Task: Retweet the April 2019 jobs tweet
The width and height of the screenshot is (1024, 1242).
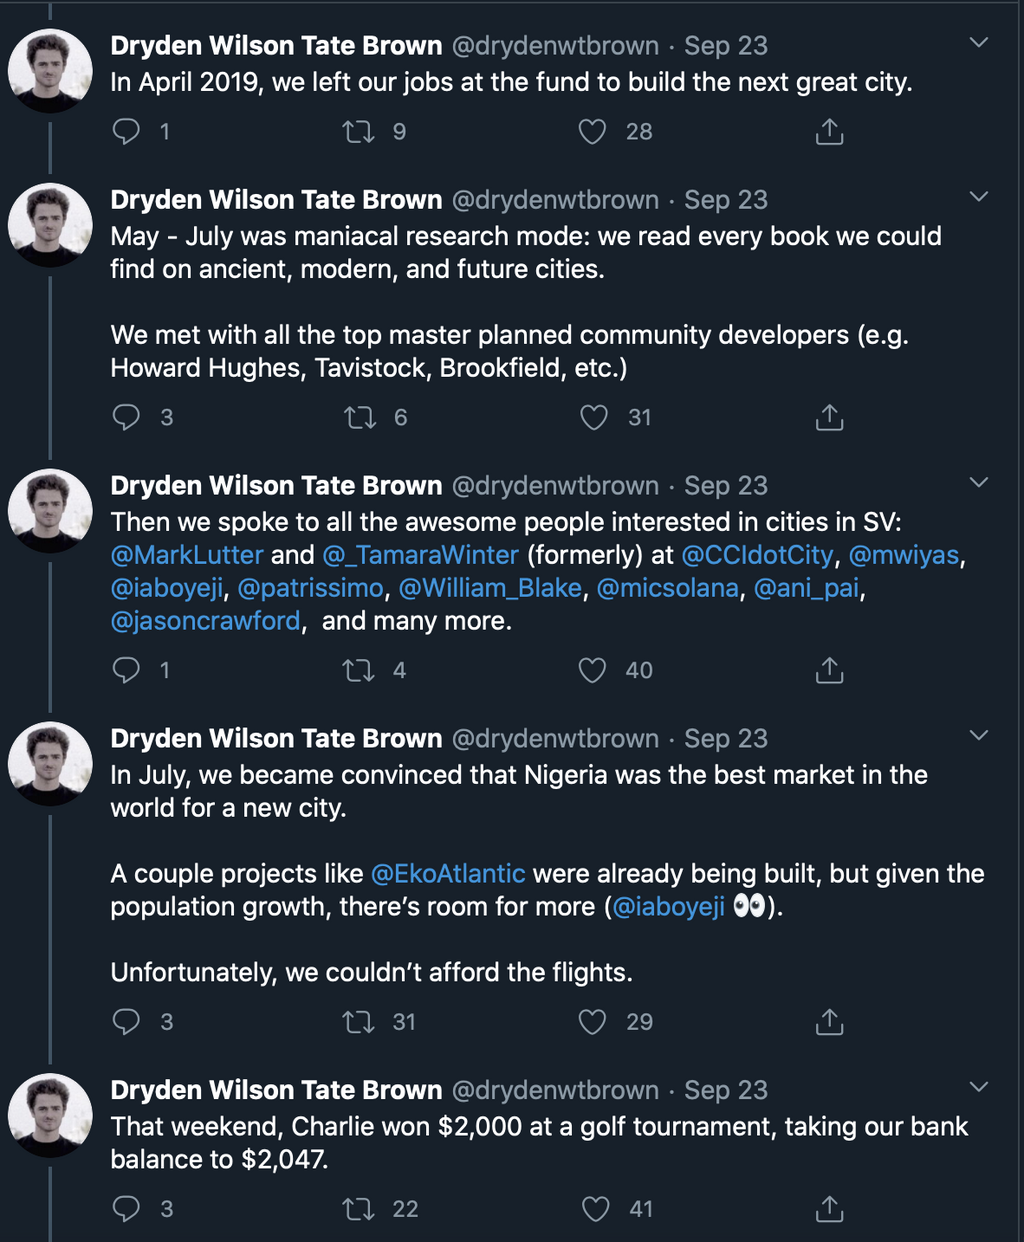Action: tap(358, 131)
